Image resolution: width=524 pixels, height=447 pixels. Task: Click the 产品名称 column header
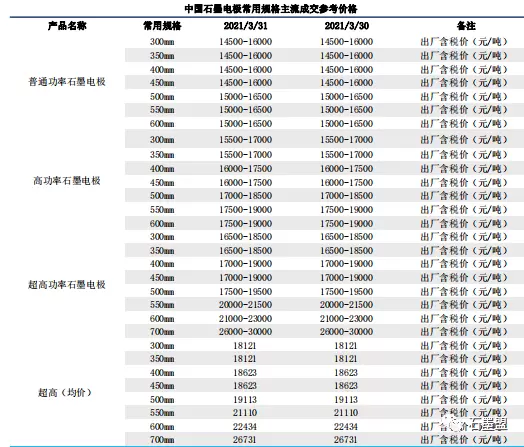tap(67, 26)
